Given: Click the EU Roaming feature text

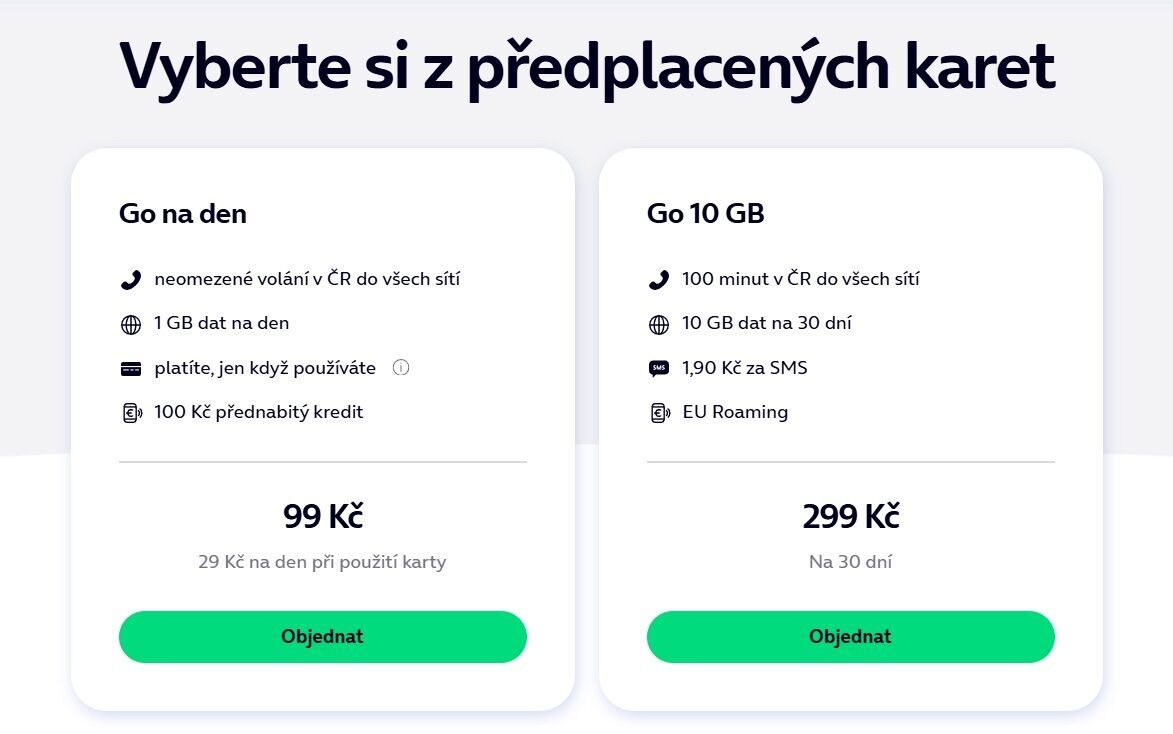Looking at the screenshot, I should (x=734, y=411).
